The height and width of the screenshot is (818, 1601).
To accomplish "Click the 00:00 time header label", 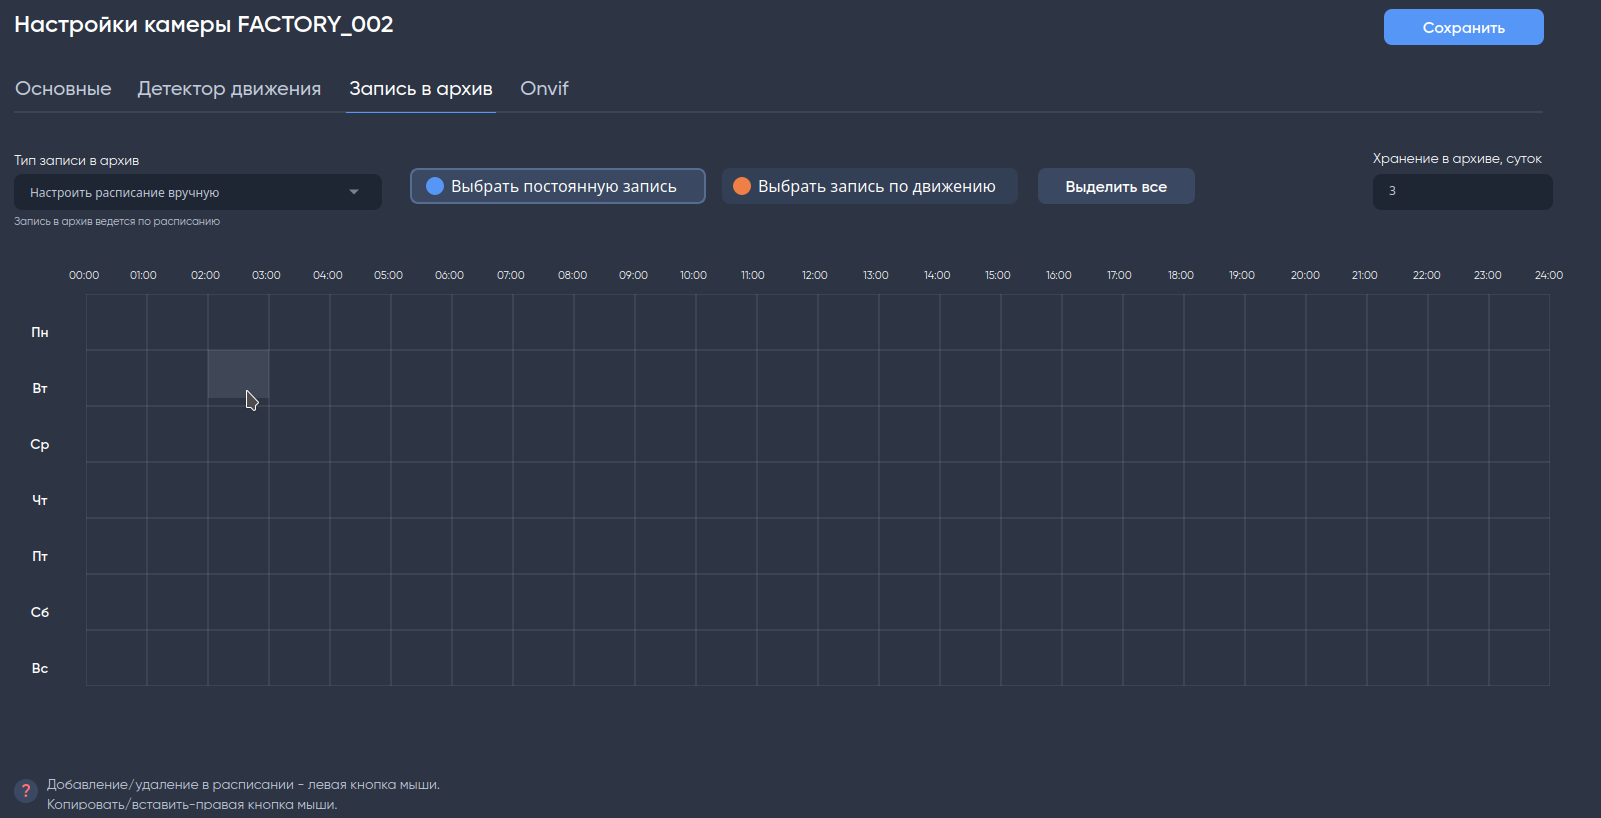I will [84, 275].
